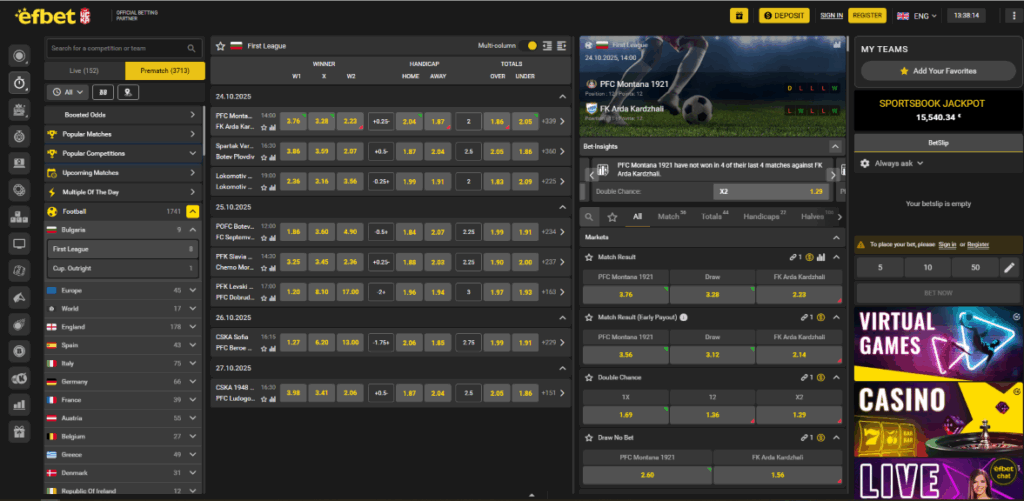Click the pencil icon to edit stakes

1007,268
